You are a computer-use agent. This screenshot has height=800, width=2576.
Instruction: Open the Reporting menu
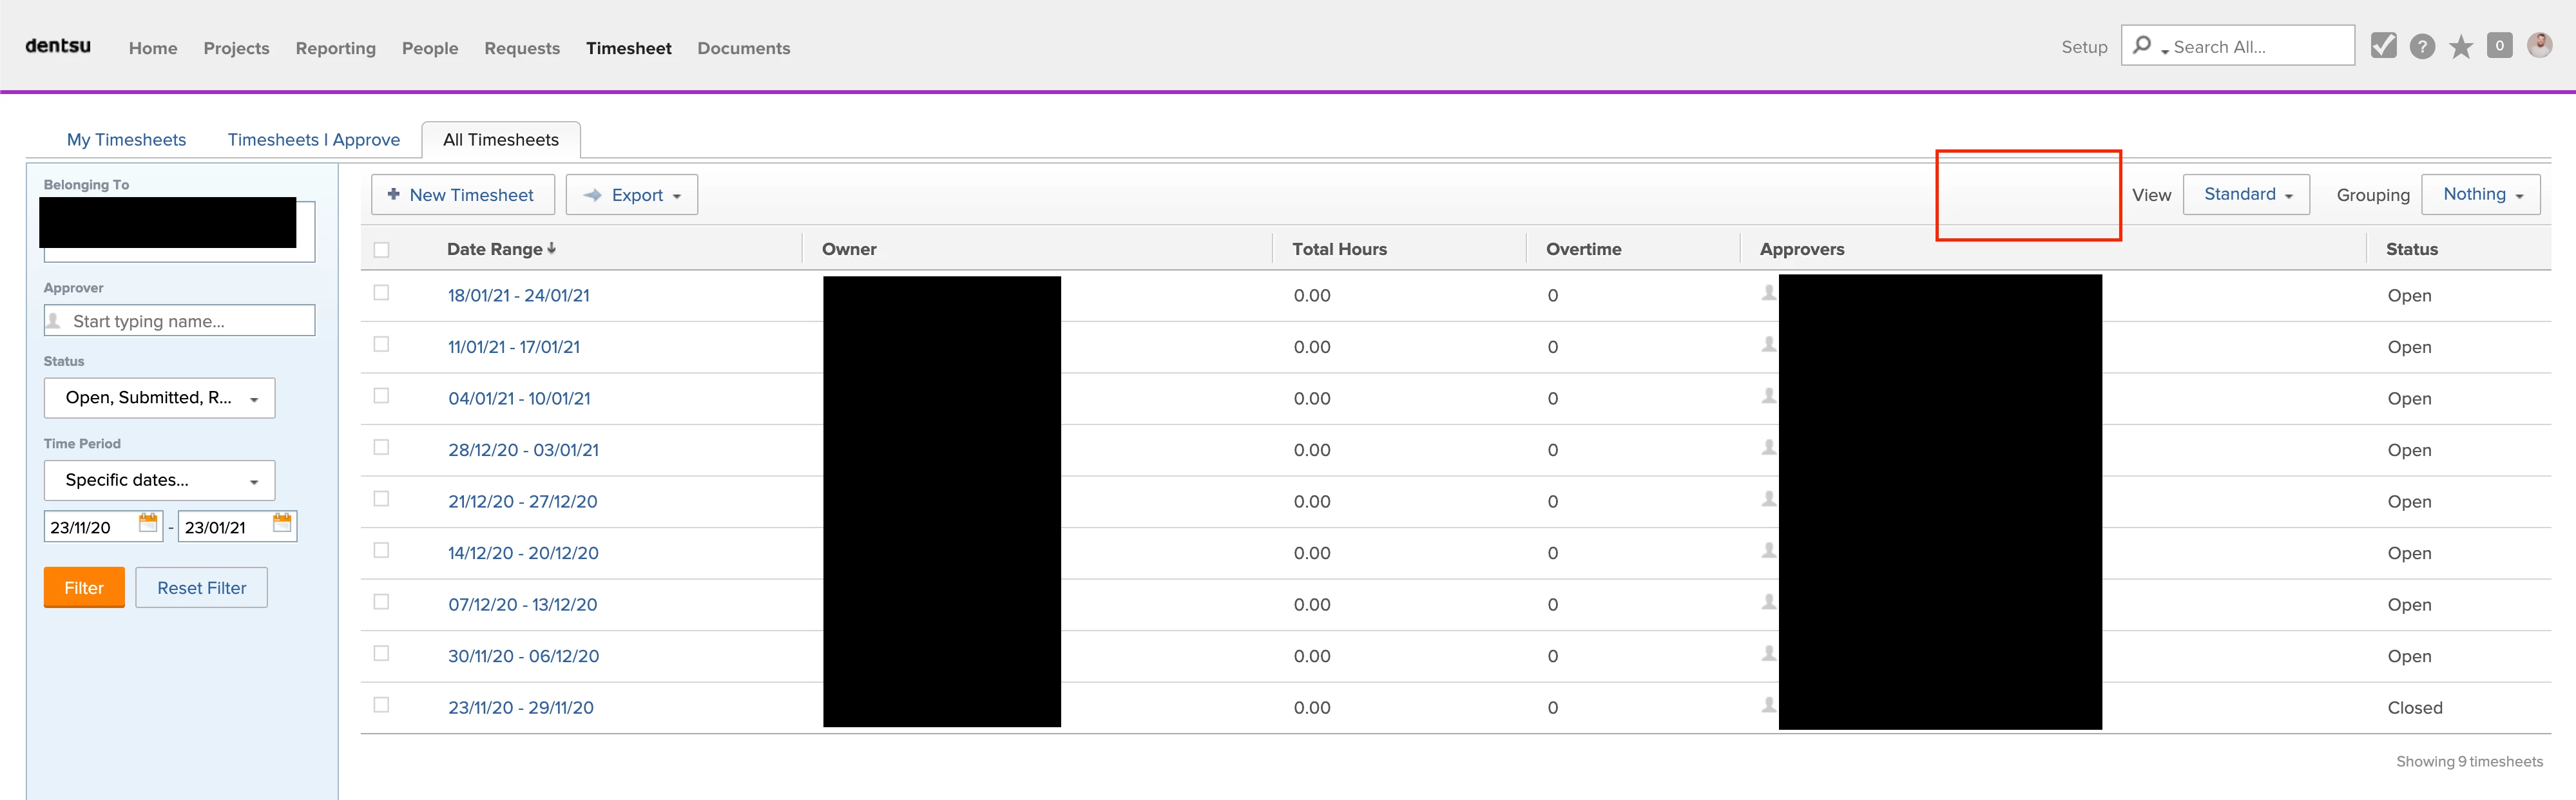(335, 48)
